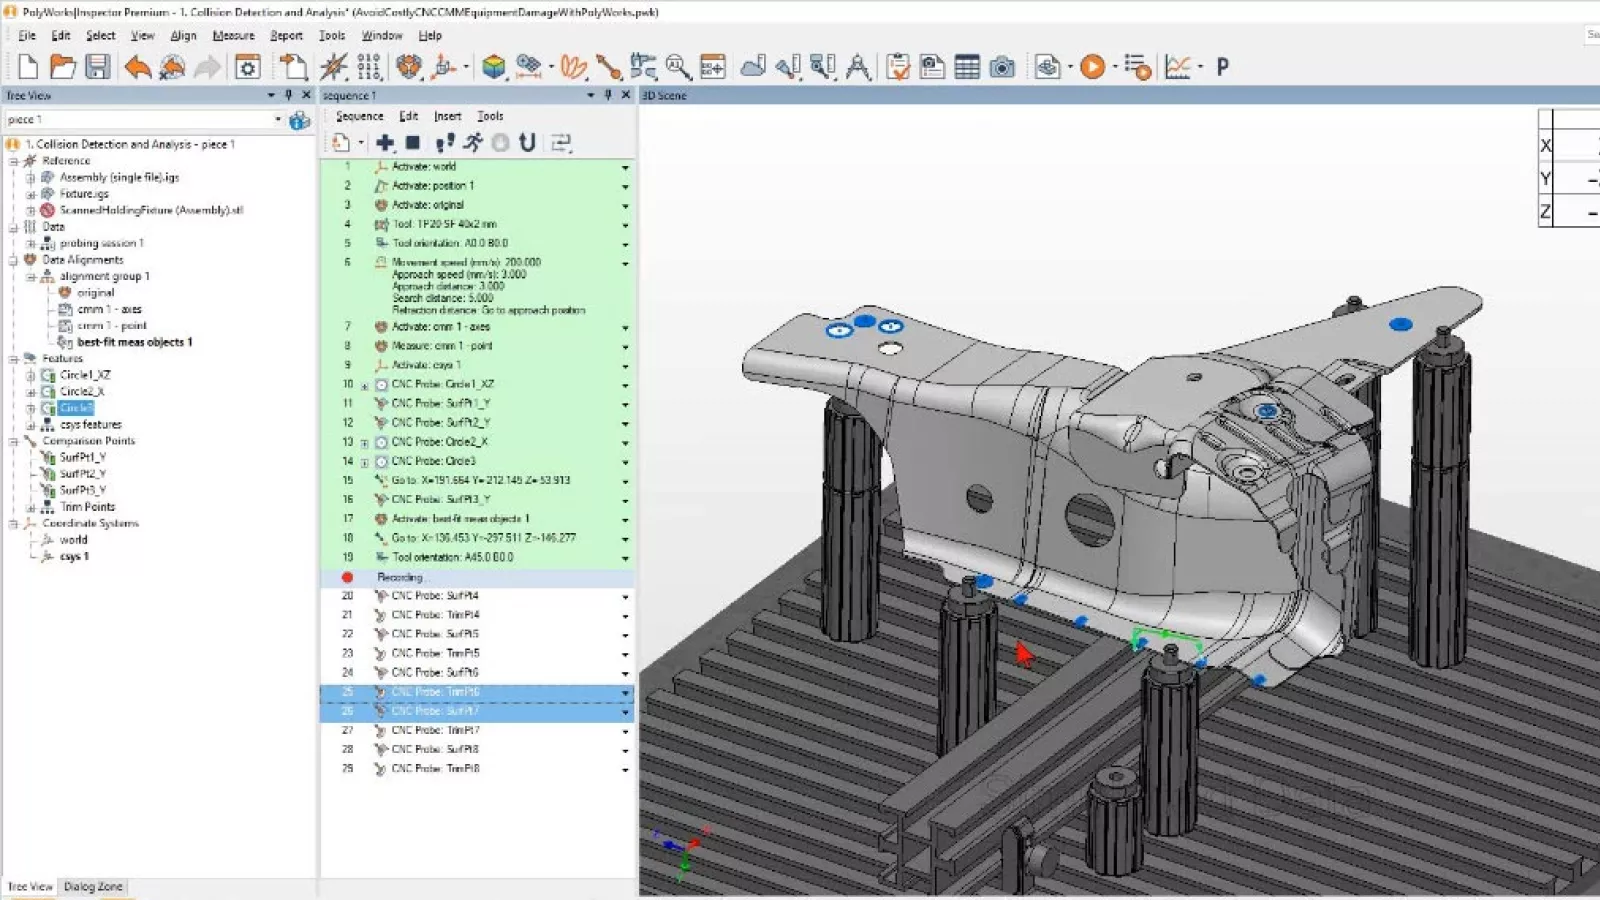This screenshot has width=1600, height=900.
Task: Toggle the pin on Tree View panel
Action: (289, 95)
